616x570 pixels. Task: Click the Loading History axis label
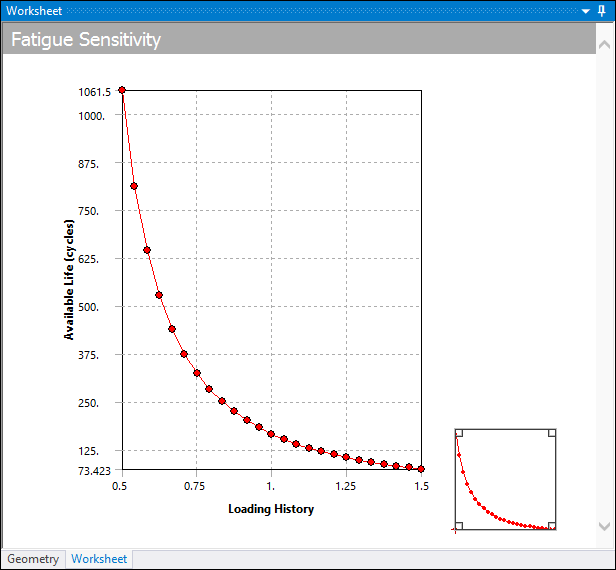coord(271,509)
